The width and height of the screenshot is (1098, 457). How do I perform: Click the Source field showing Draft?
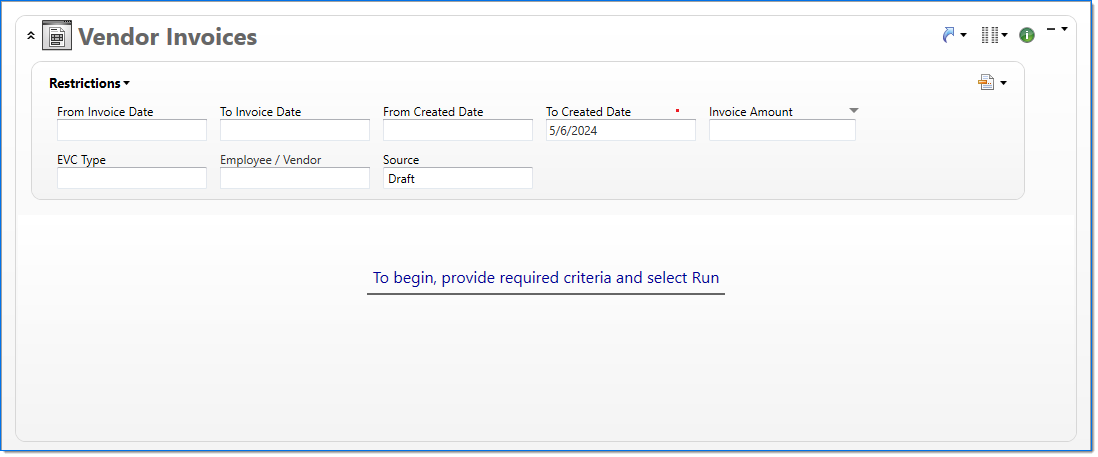pyautogui.click(x=458, y=178)
